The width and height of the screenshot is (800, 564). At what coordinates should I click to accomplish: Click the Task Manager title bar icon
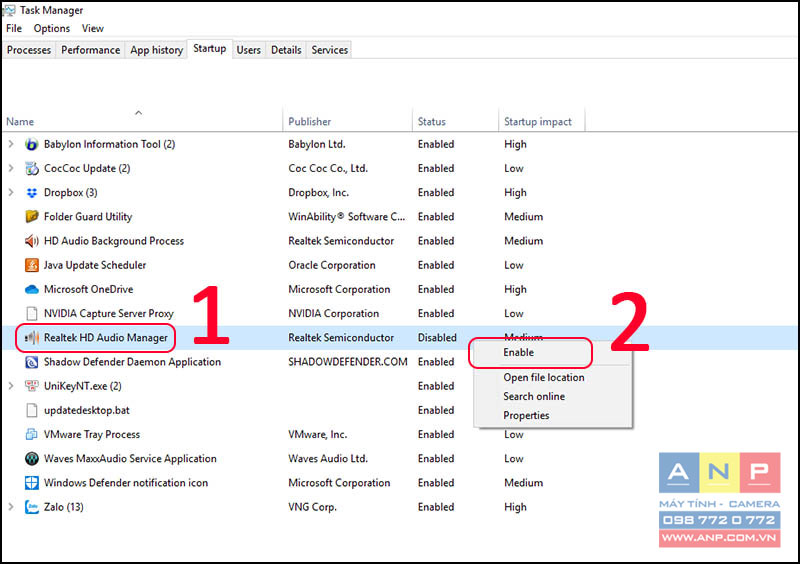(x=9, y=10)
